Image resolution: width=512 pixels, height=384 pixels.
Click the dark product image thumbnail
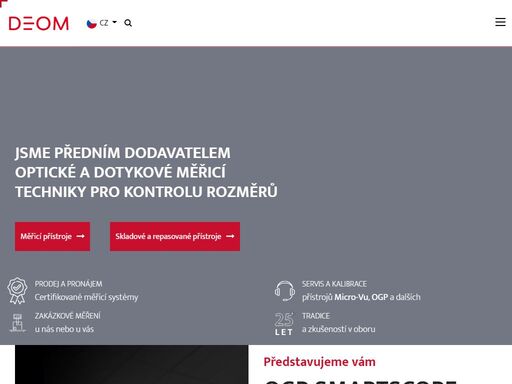click(x=132, y=364)
